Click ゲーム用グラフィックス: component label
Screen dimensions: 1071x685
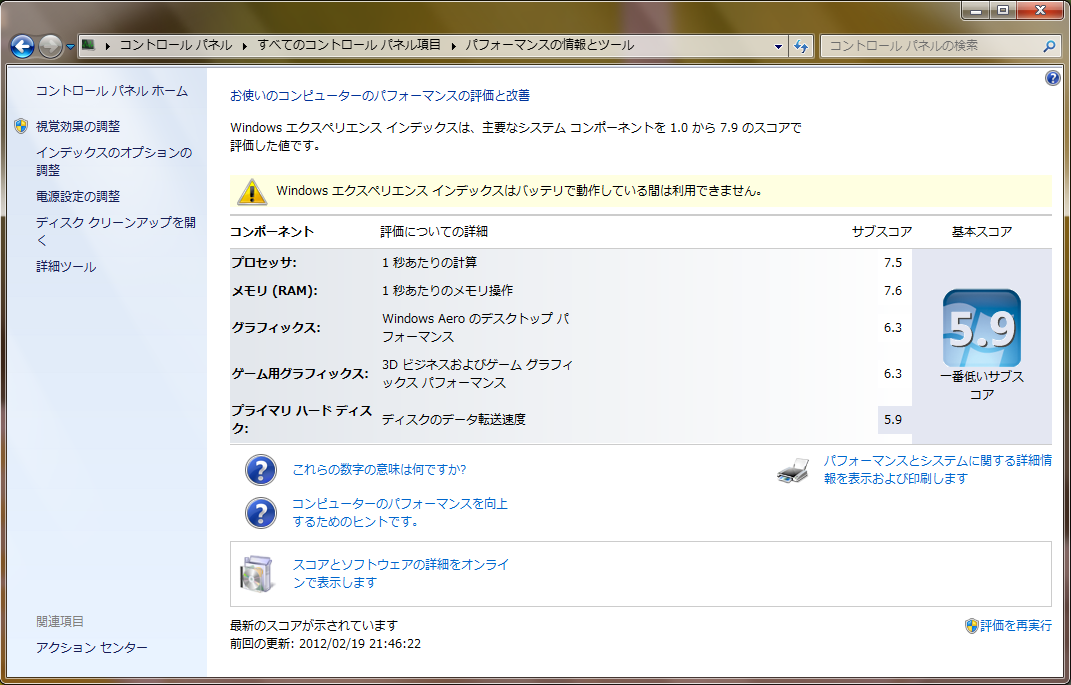[300, 374]
